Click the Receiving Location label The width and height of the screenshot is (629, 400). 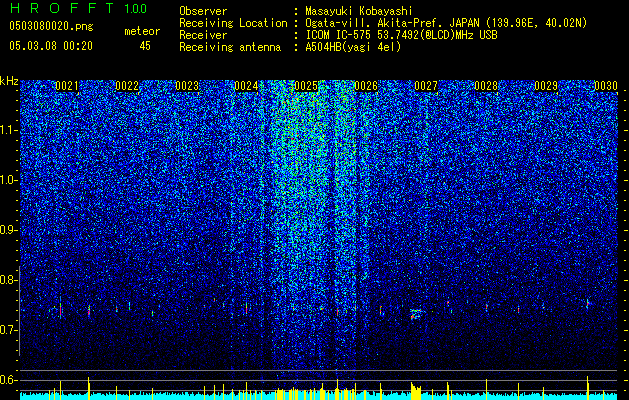(233, 23)
